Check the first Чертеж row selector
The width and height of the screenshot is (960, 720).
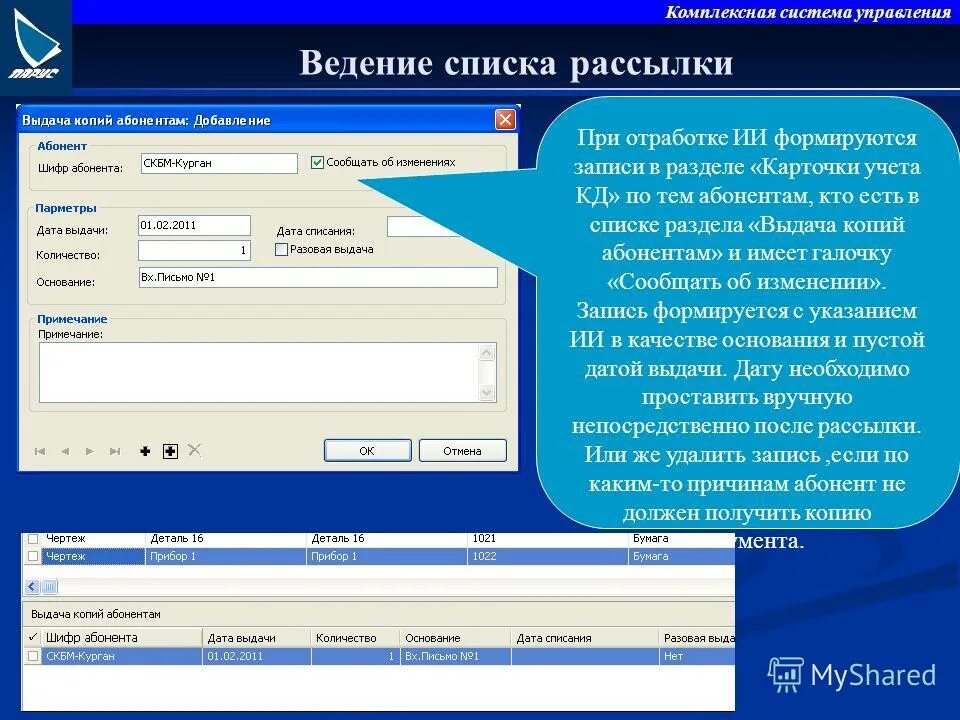34,538
